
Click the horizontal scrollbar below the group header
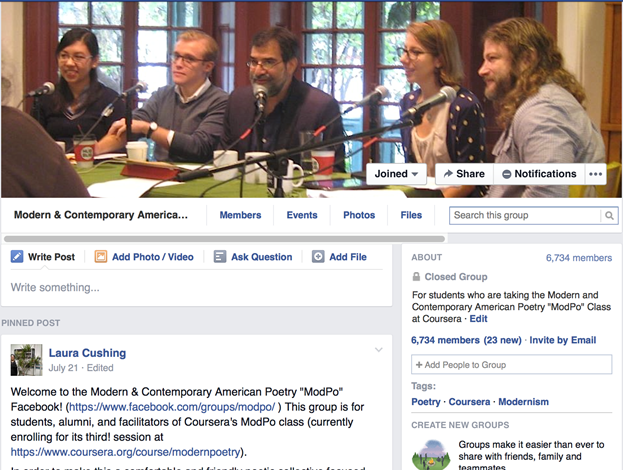point(224,239)
